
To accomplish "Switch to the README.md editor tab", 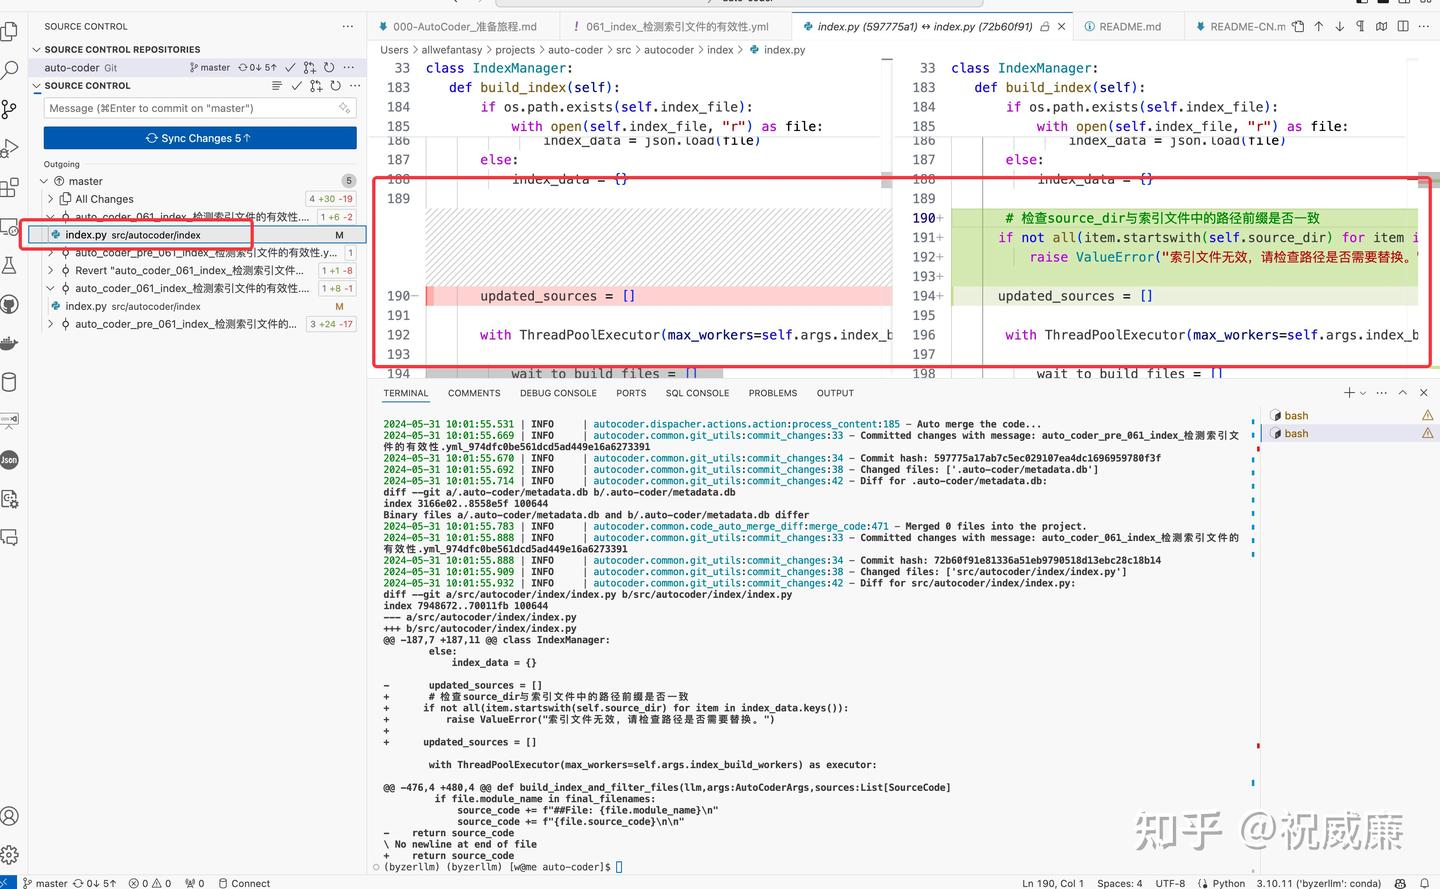I will click(1122, 27).
